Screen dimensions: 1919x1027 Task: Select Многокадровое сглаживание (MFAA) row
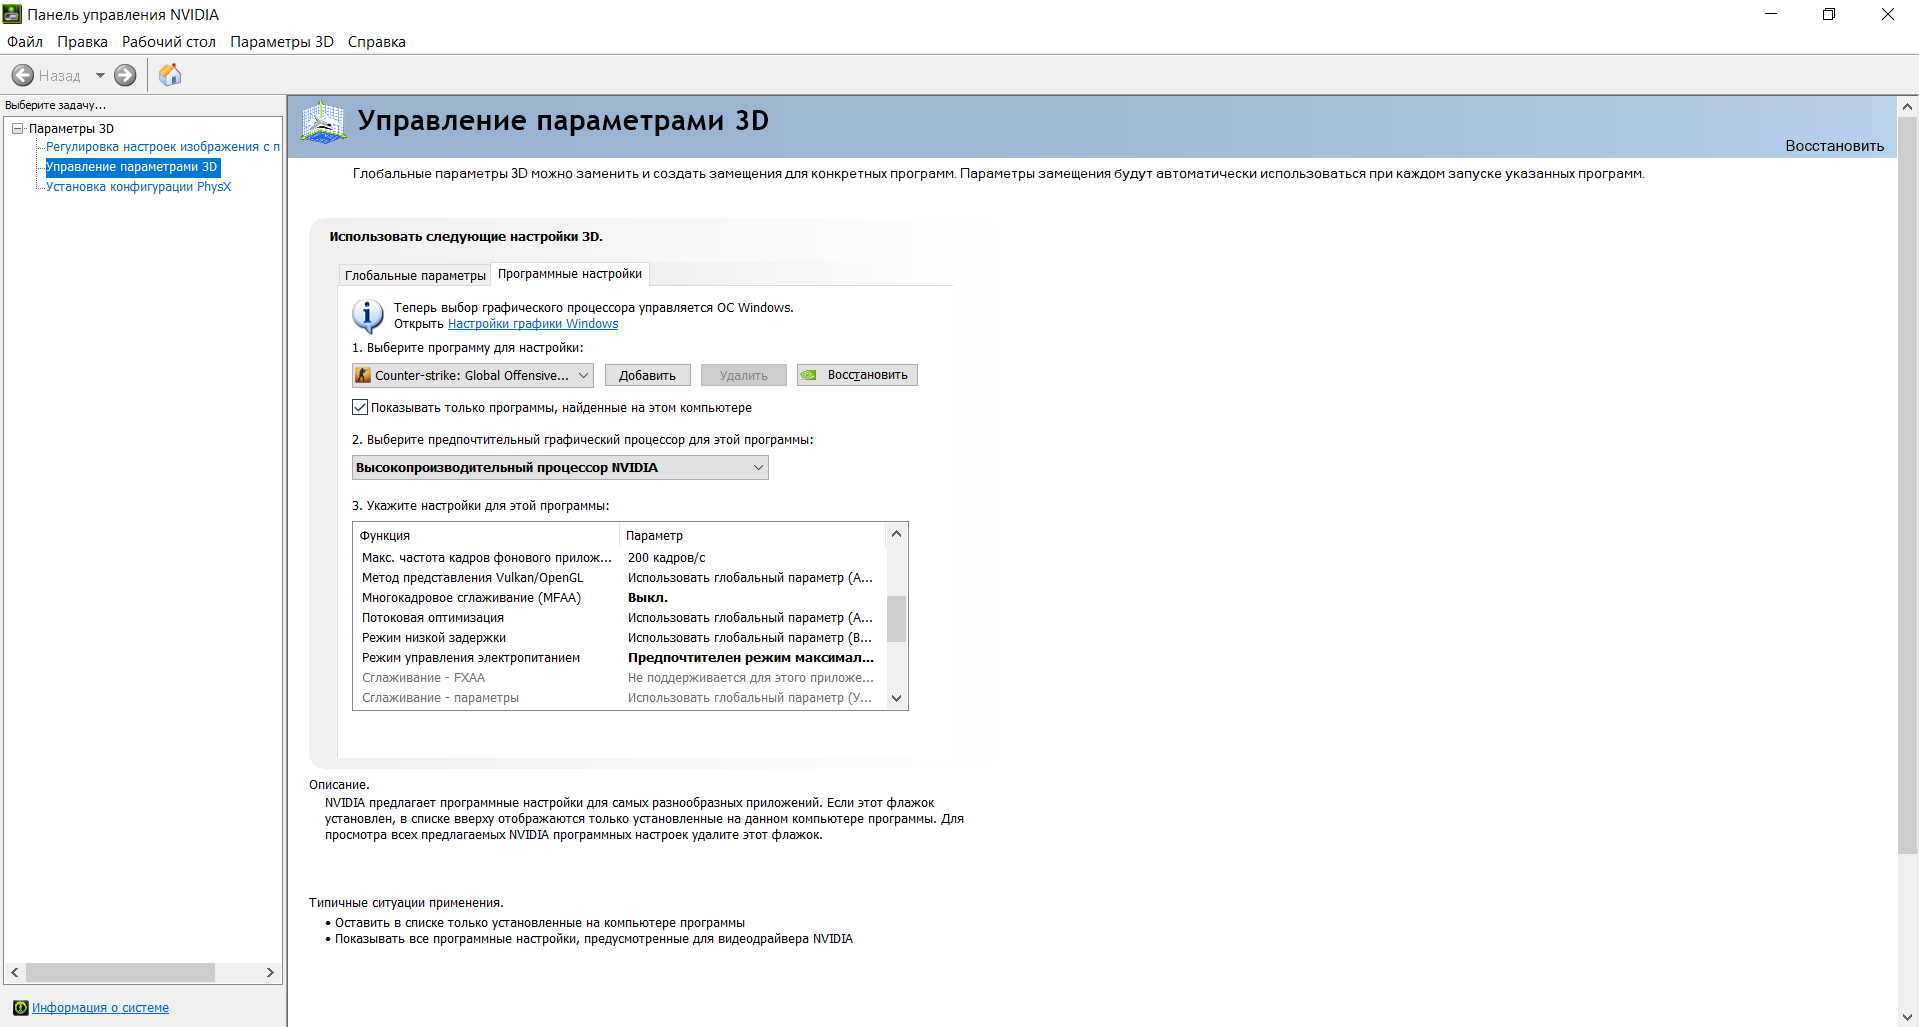[619, 598]
